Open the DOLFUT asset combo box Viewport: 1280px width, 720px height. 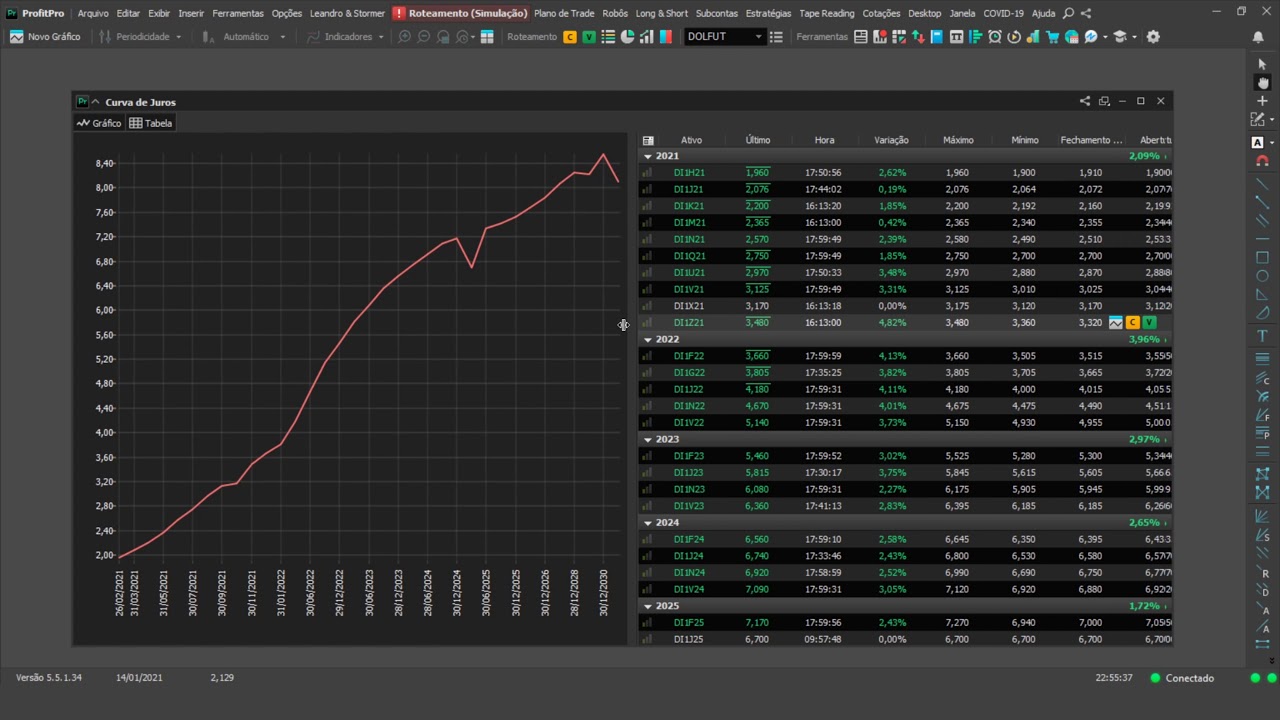pyautogui.click(x=724, y=36)
